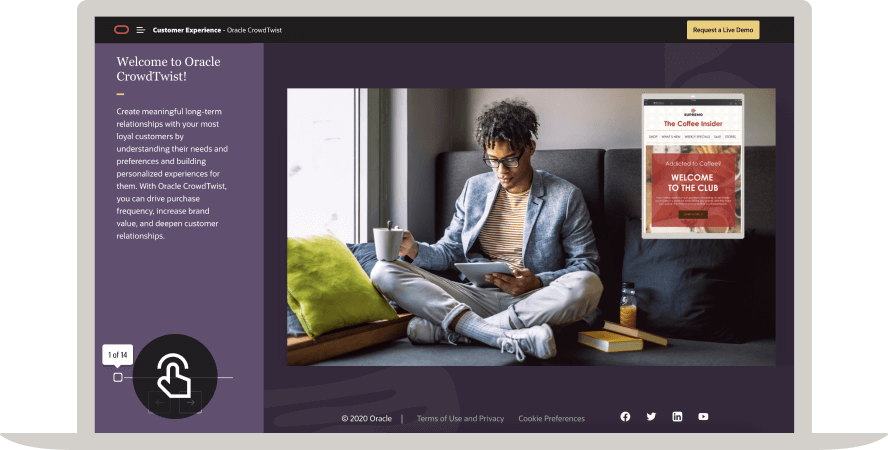Screen dimensions: 888x450
Task: Open Terms of Use and Privacy link
Action: click(460, 419)
